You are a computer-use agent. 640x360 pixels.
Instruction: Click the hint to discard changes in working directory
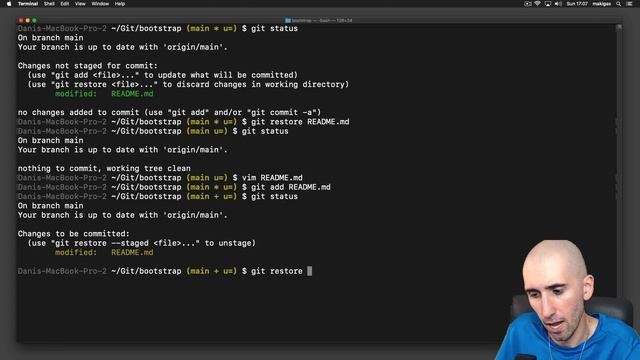[x=188, y=84]
